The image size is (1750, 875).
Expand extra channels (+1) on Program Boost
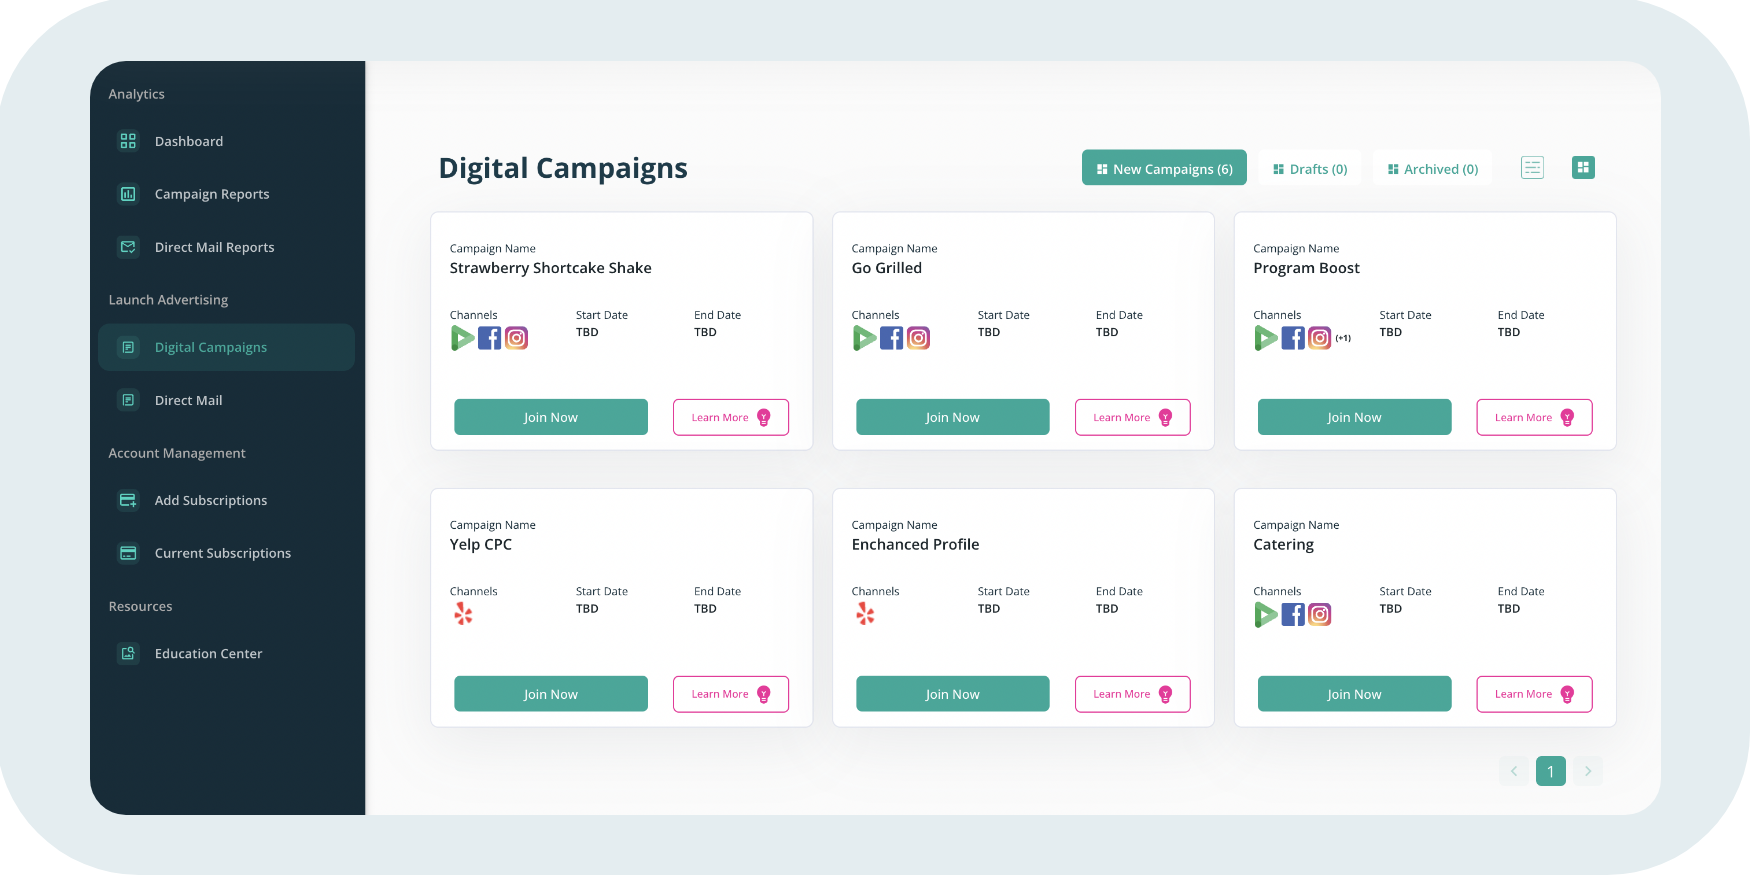pos(1343,338)
